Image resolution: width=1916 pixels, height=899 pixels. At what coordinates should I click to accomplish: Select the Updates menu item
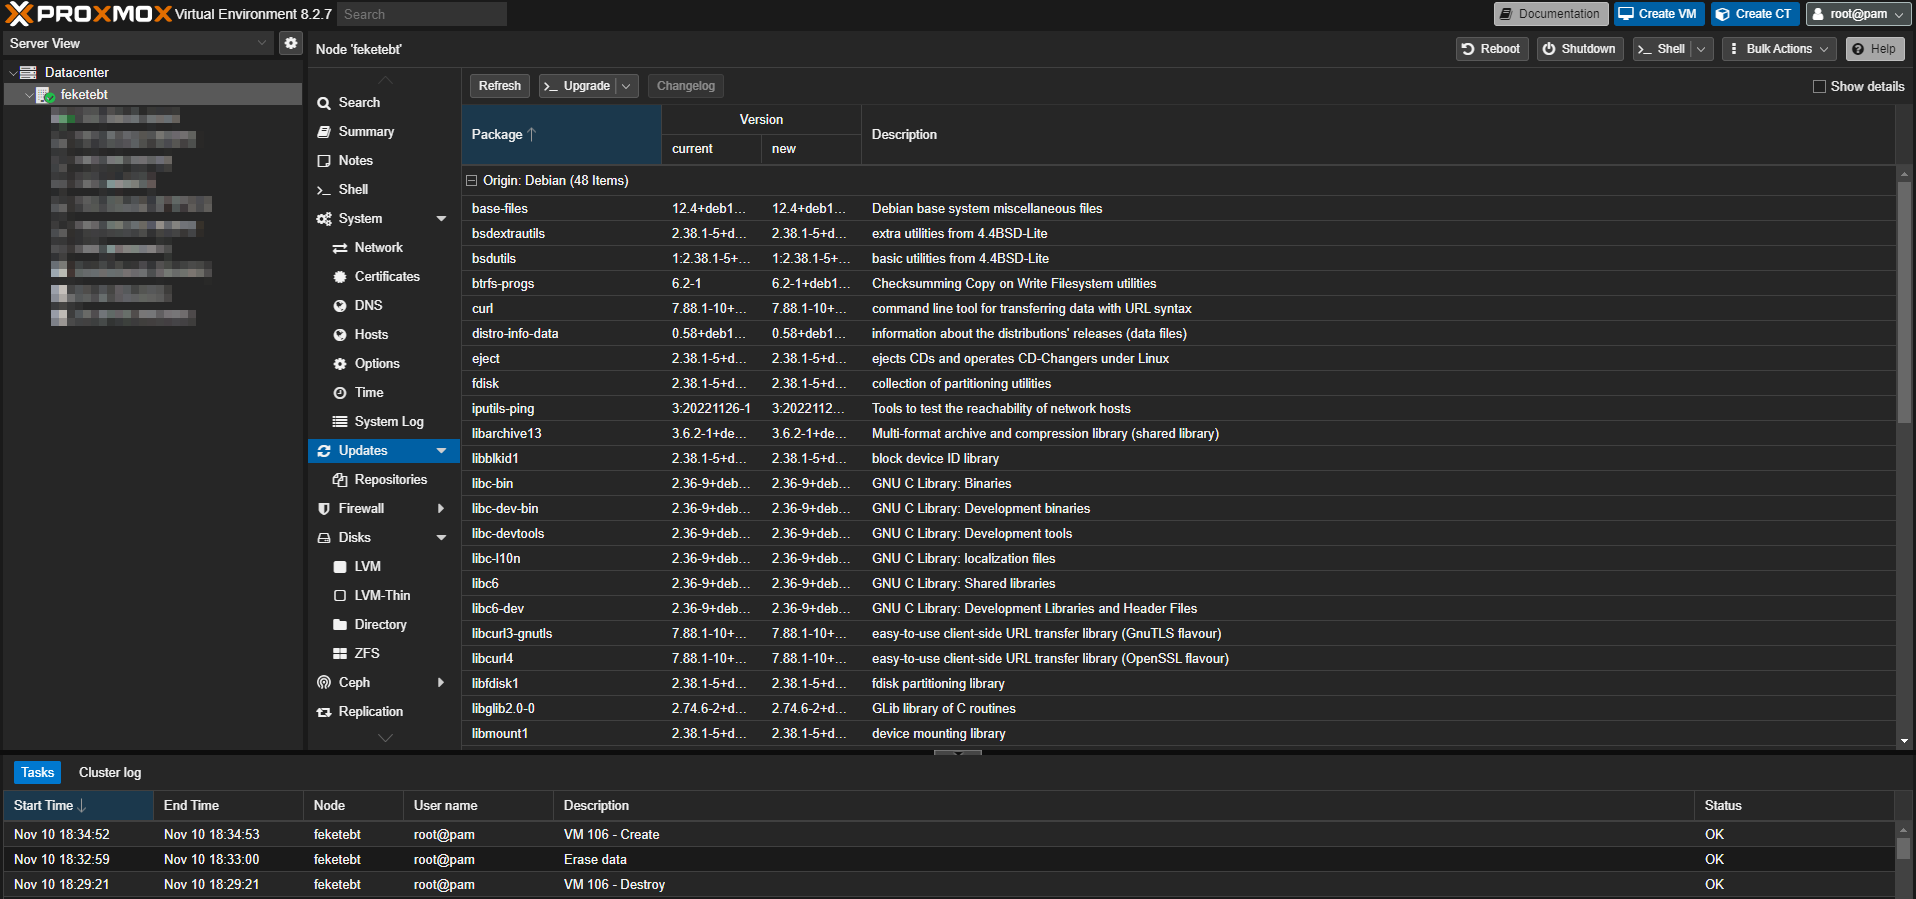pyautogui.click(x=384, y=451)
